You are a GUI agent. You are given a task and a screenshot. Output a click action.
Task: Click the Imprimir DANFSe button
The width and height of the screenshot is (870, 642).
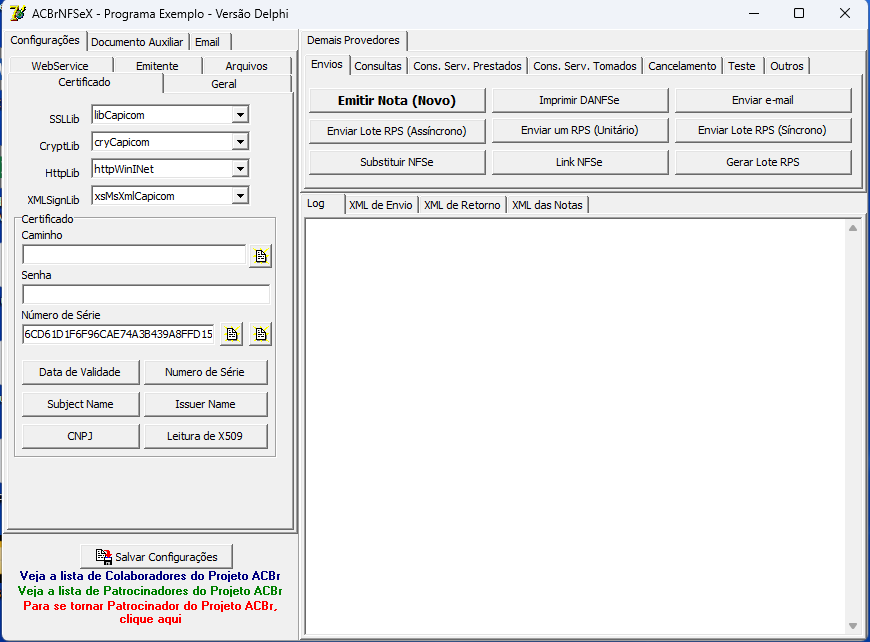tap(579, 100)
